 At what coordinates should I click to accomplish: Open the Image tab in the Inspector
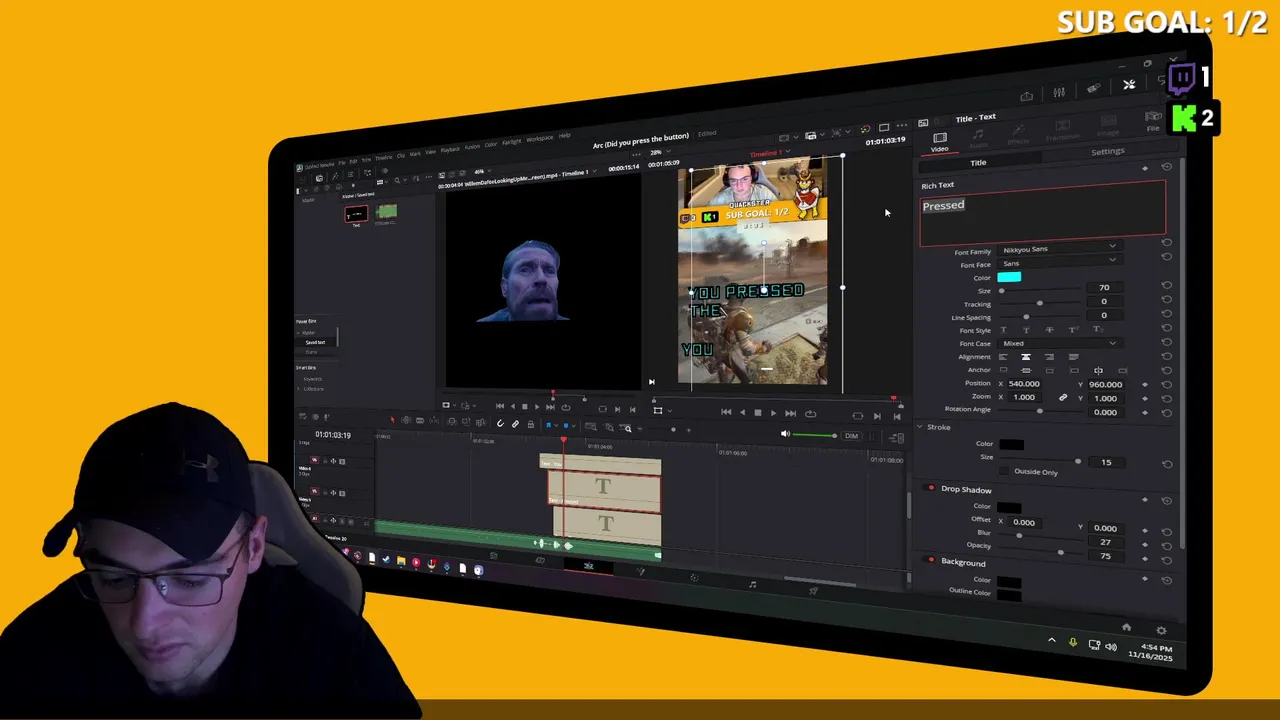tap(1107, 127)
